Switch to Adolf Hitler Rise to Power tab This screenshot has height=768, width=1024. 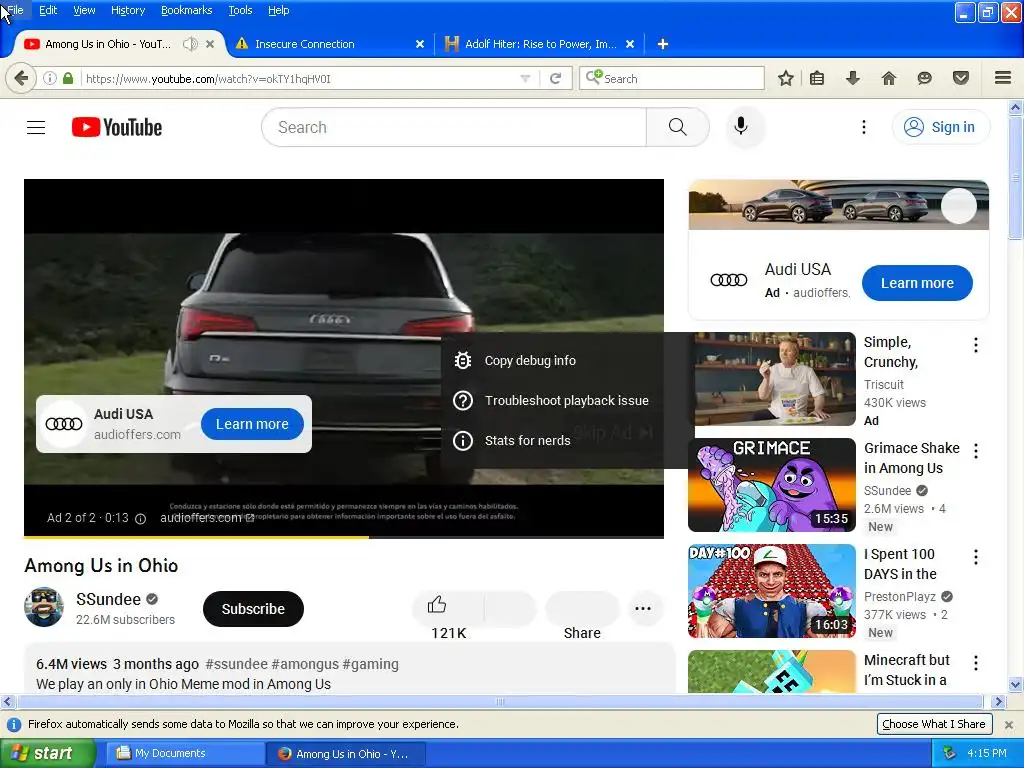pyautogui.click(x=539, y=44)
